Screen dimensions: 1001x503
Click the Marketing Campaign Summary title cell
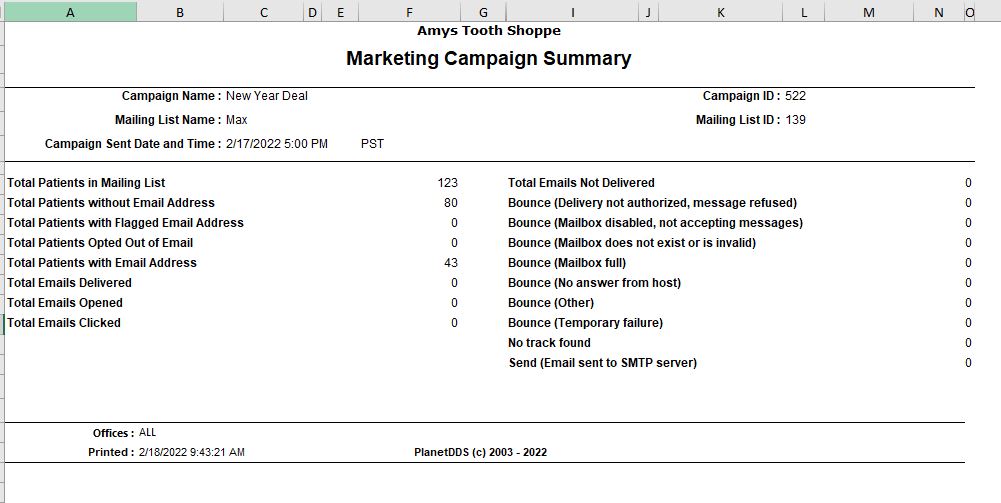488,58
